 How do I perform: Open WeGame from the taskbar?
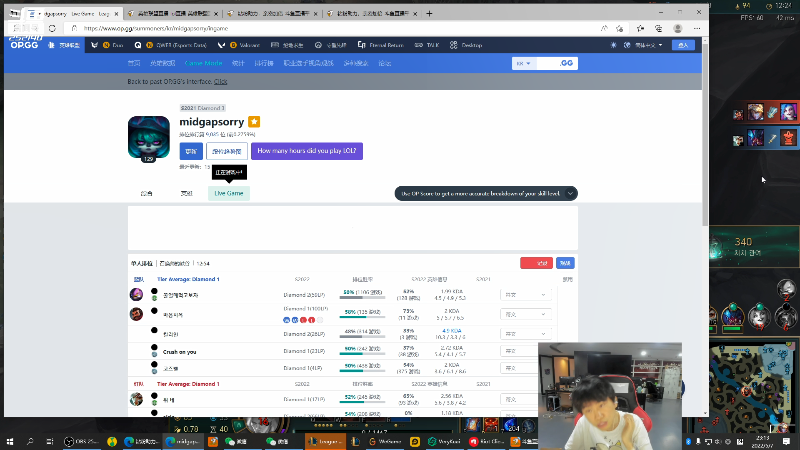pyautogui.click(x=386, y=441)
